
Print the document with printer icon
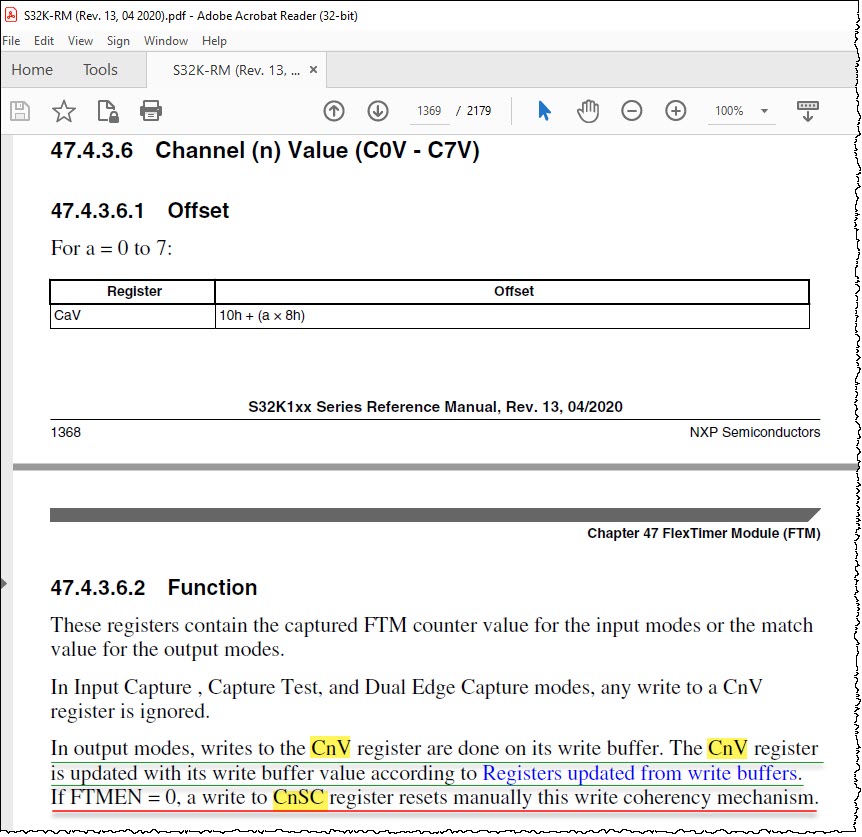151,111
